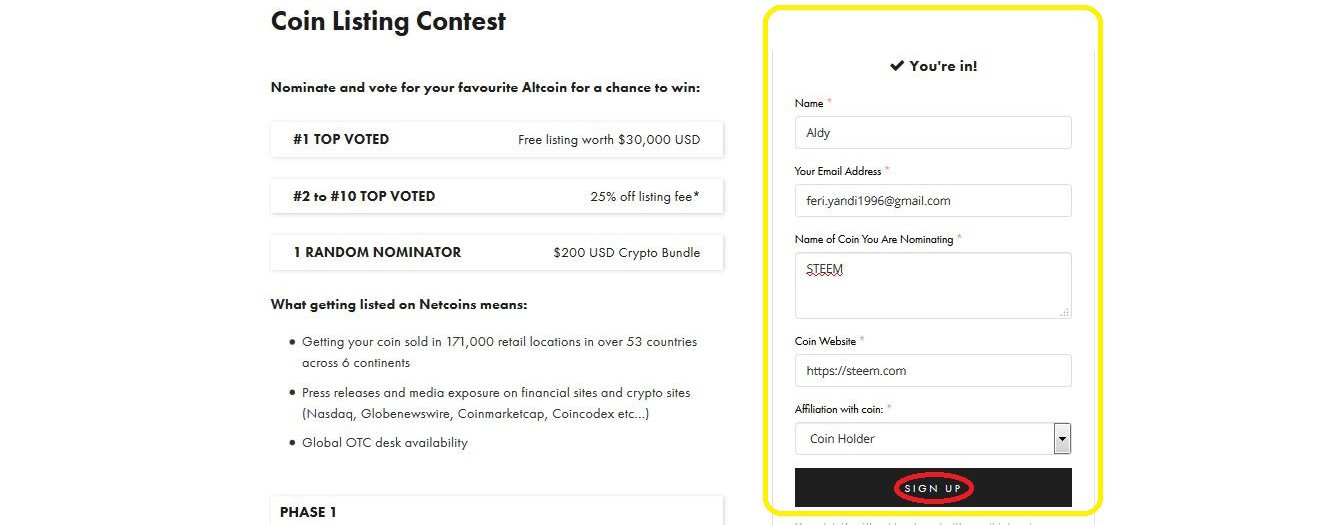Select the #2 to #10 TOP VOTED row
1343x525 pixels.
pyautogui.click(x=496, y=197)
